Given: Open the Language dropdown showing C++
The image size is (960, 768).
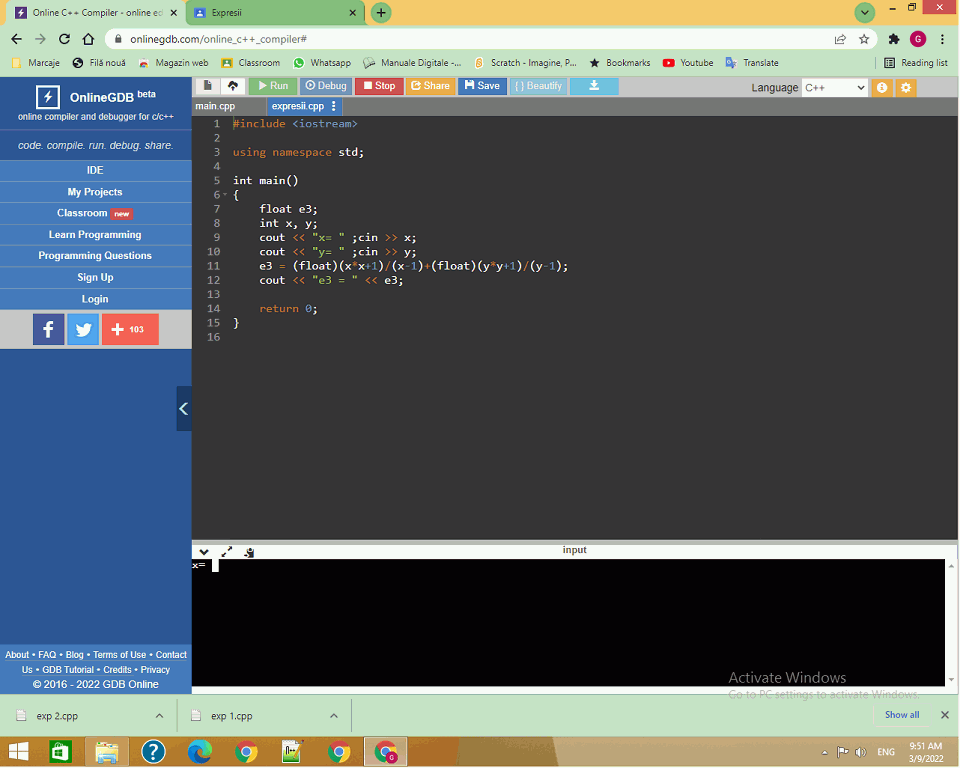Looking at the screenshot, I should click(x=834, y=87).
